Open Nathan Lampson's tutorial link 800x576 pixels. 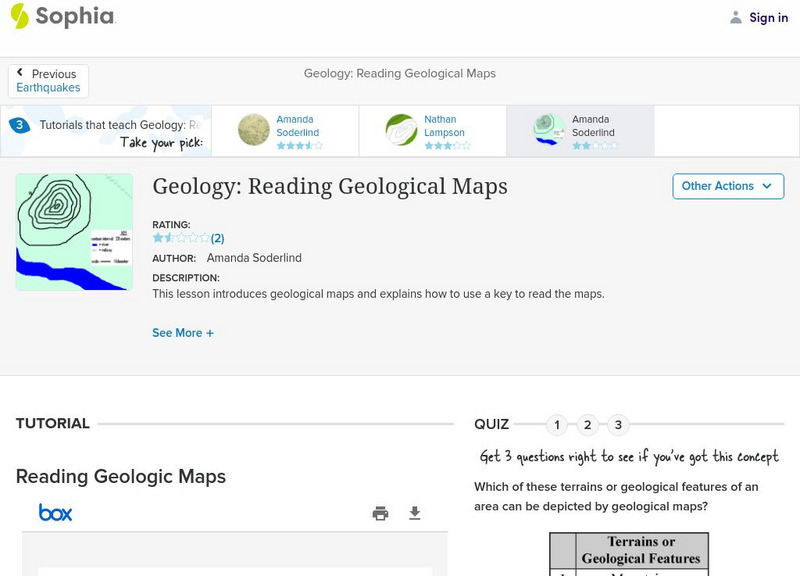tap(444, 126)
